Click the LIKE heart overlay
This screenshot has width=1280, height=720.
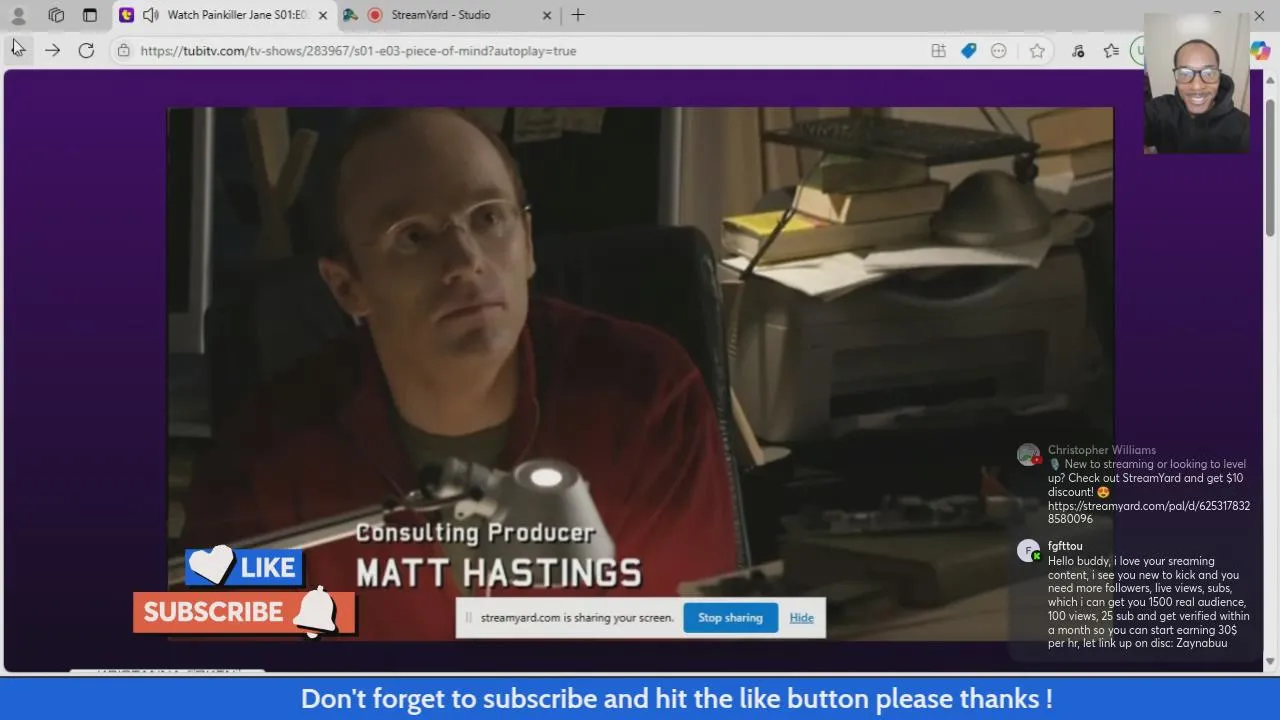(x=243, y=566)
